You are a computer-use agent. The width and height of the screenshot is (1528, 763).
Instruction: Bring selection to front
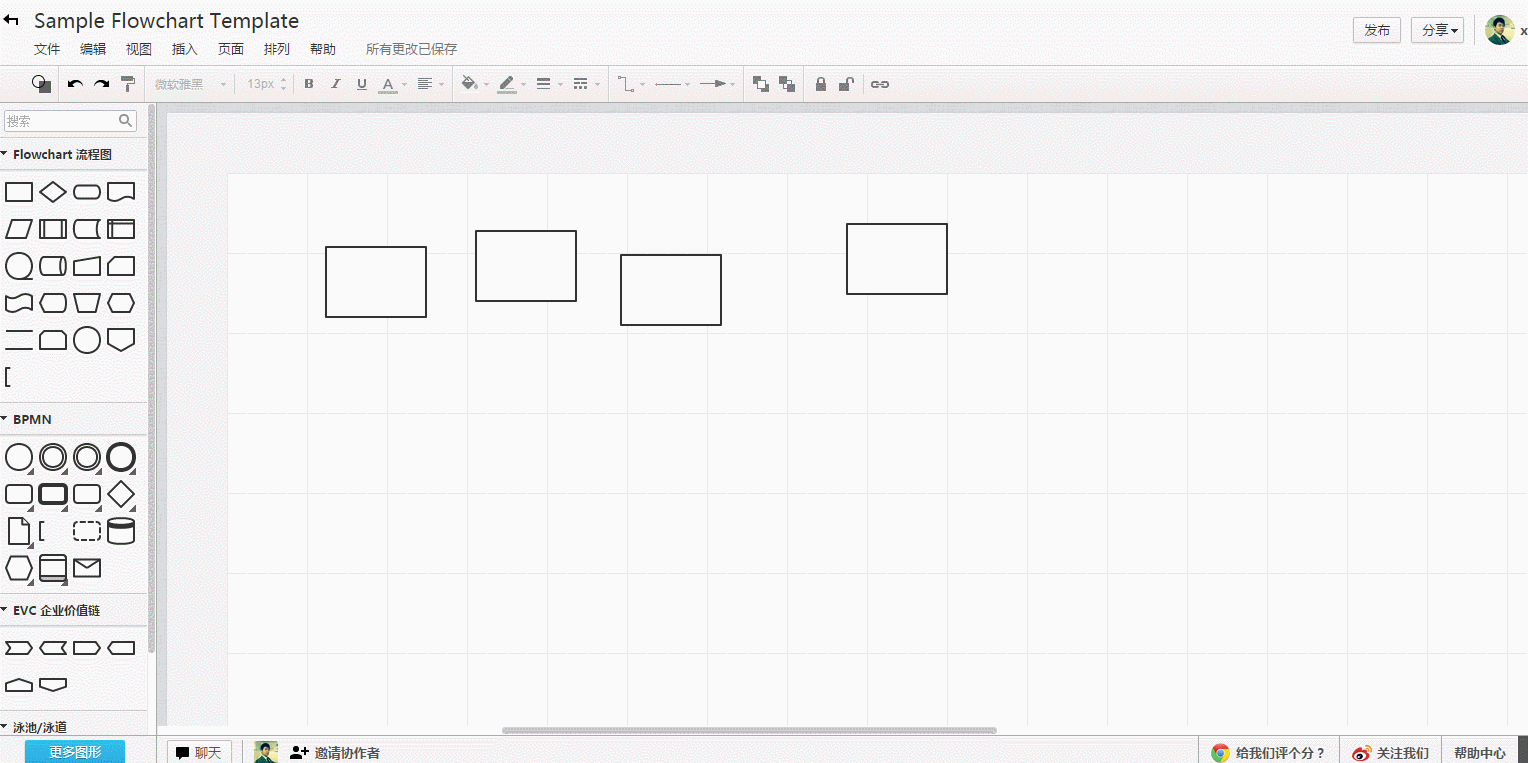[x=761, y=84]
